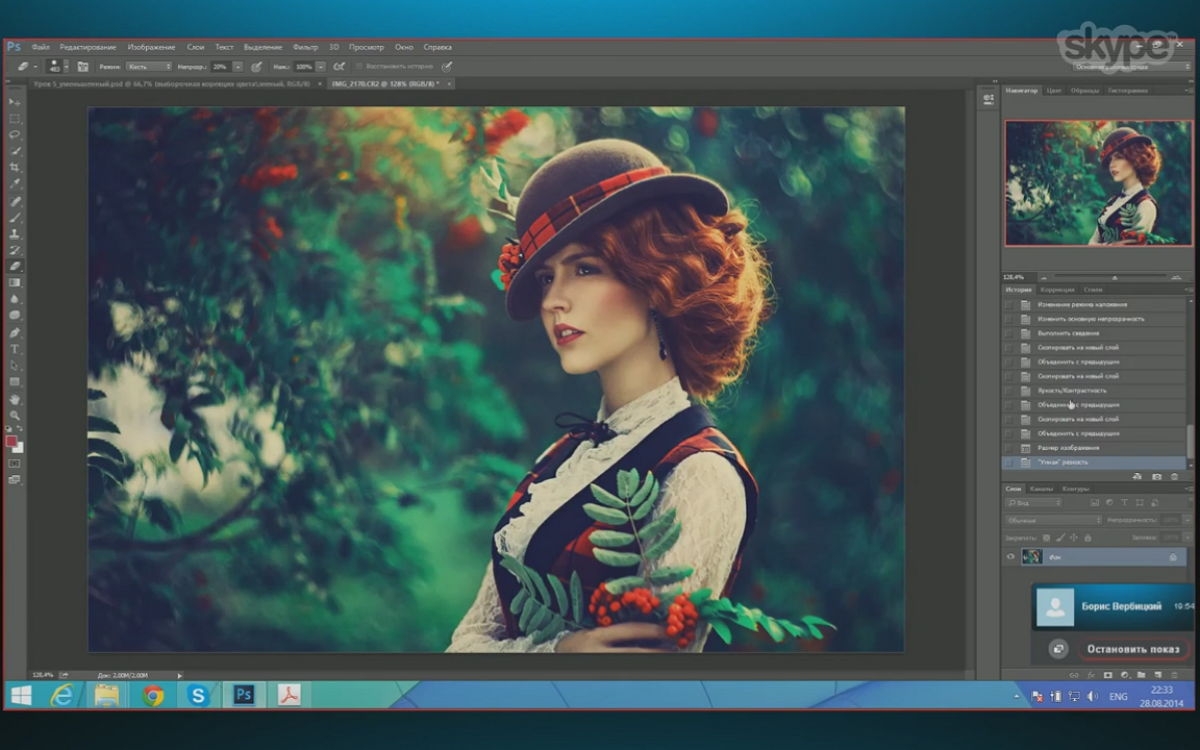The image size is (1200, 750).
Task: Set history brush source for Яркость/Контрастность
Action: point(1009,390)
